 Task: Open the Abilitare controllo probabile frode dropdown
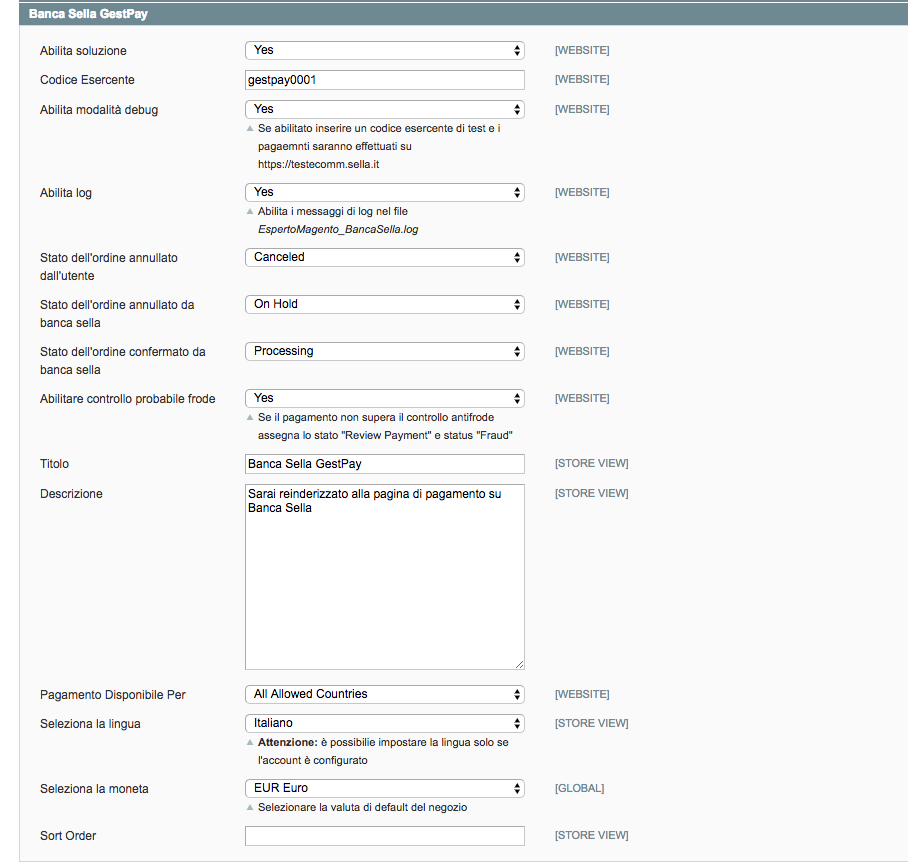(385, 398)
